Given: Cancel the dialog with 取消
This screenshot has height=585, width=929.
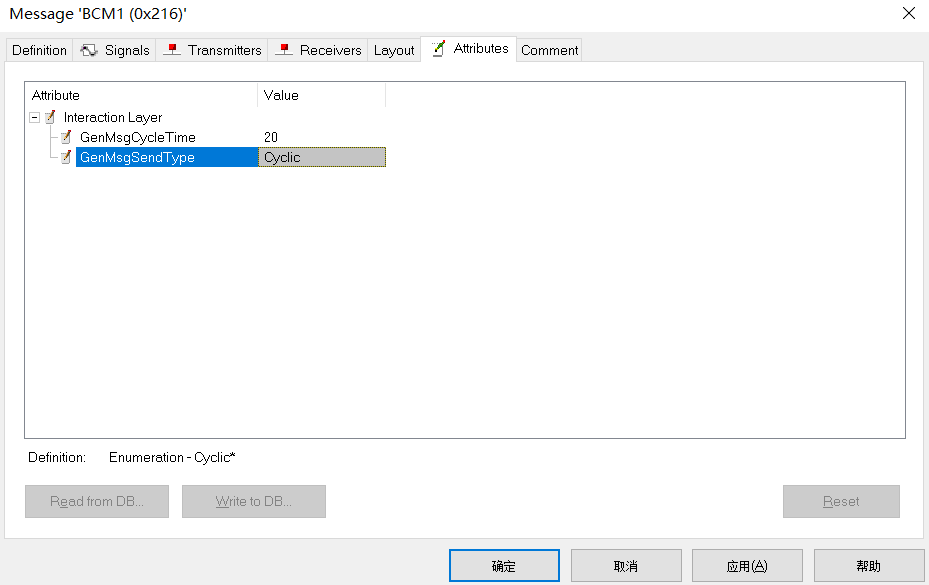Looking at the screenshot, I should click(626, 564).
